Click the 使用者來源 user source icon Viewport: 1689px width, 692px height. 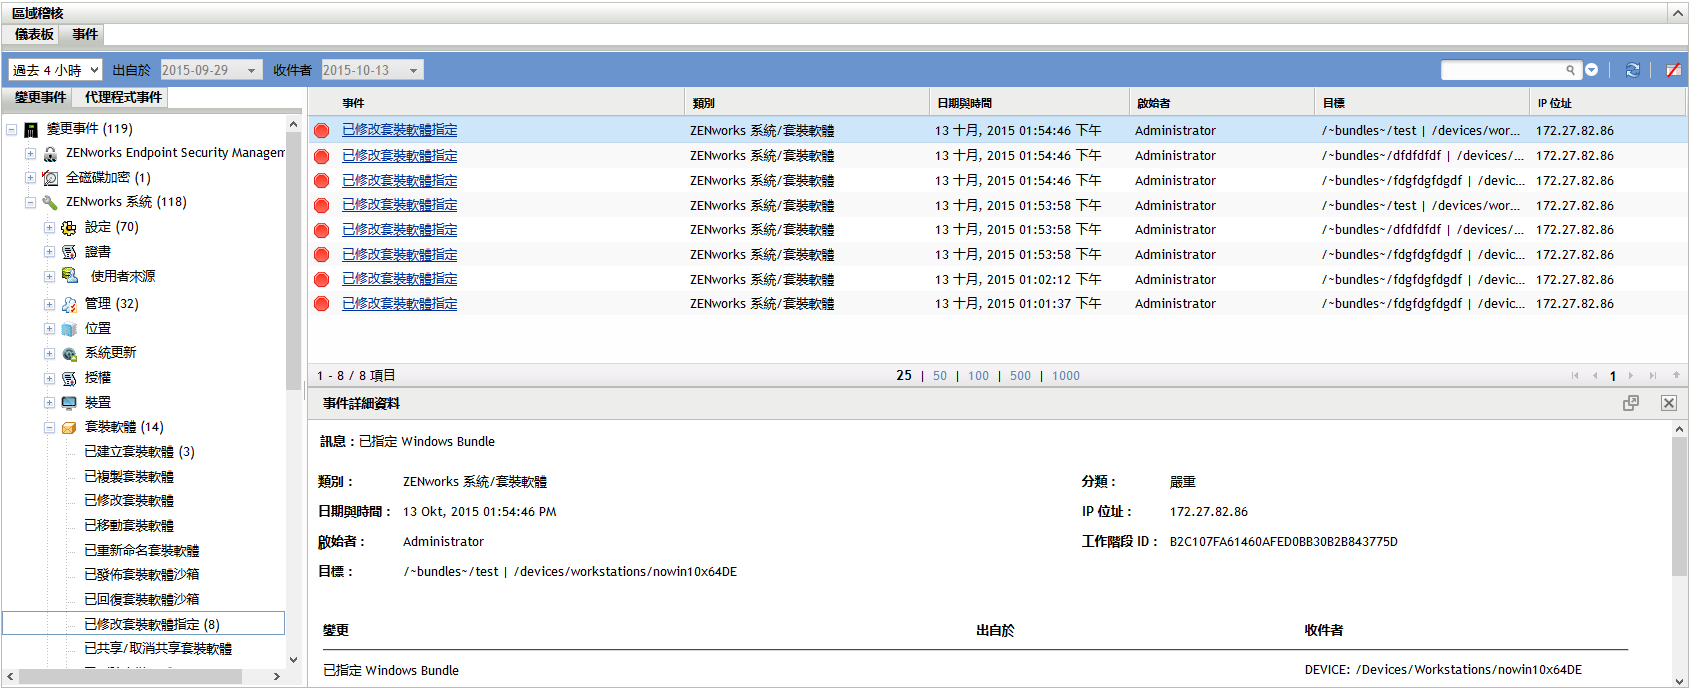click(70, 275)
